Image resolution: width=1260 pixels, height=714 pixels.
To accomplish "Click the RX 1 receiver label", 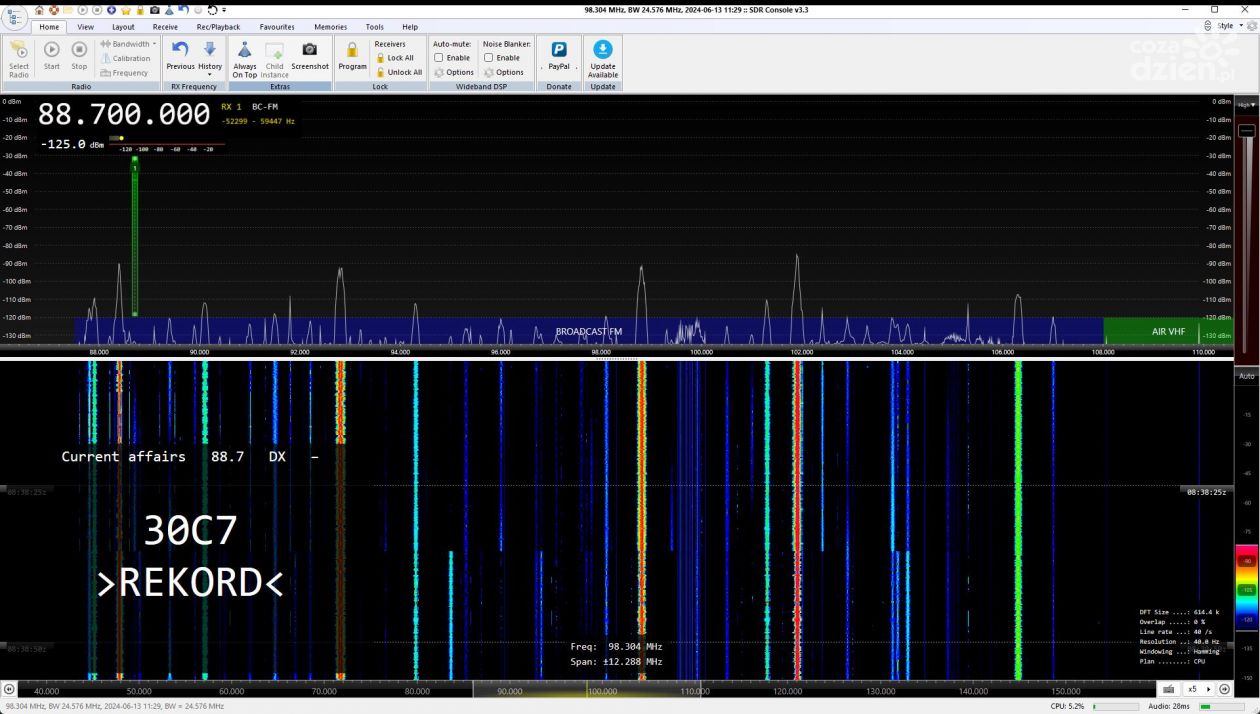I will (231, 106).
